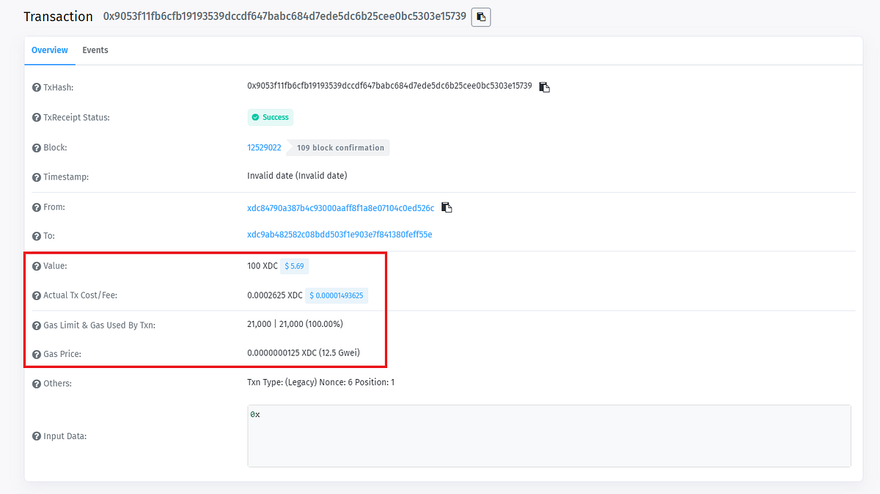Click help icon beside Timestamp

[x=37, y=177]
